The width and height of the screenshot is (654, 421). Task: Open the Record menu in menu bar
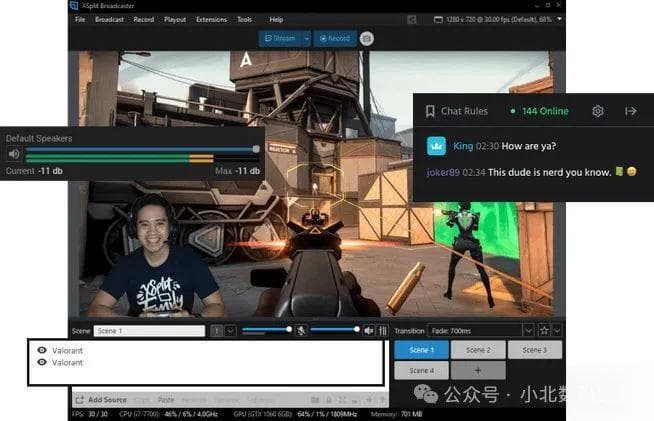(144, 20)
